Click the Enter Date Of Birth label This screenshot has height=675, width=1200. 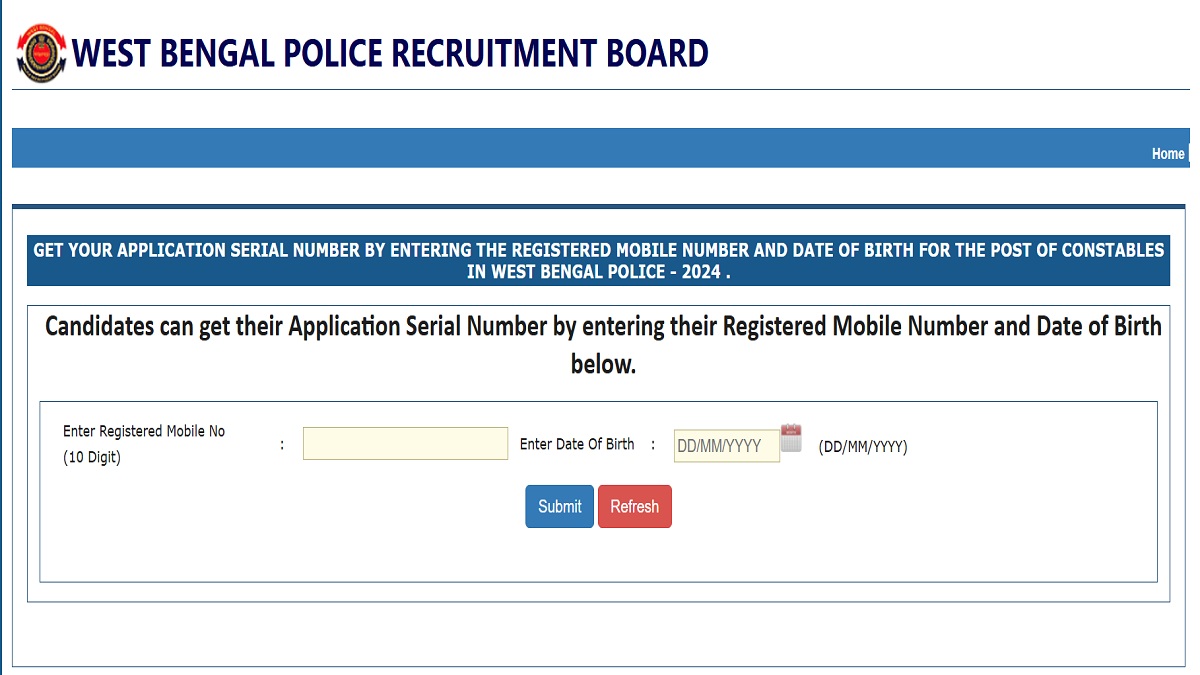click(x=578, y=444)
